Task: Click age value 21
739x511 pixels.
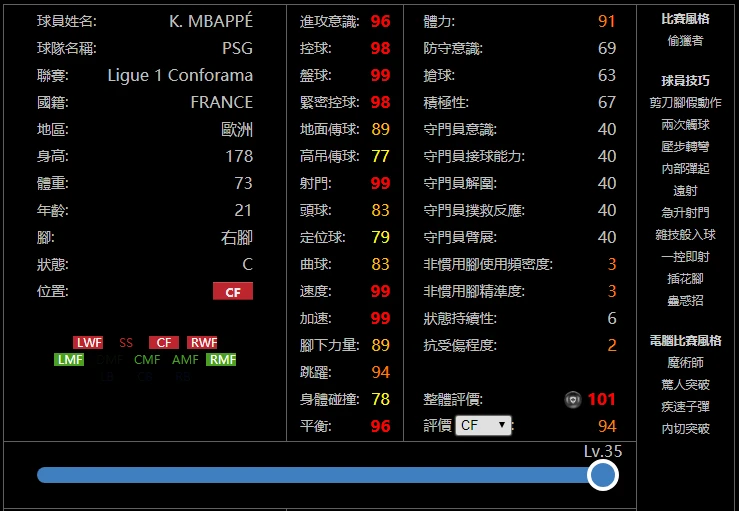Action: [x=243, y=210]
